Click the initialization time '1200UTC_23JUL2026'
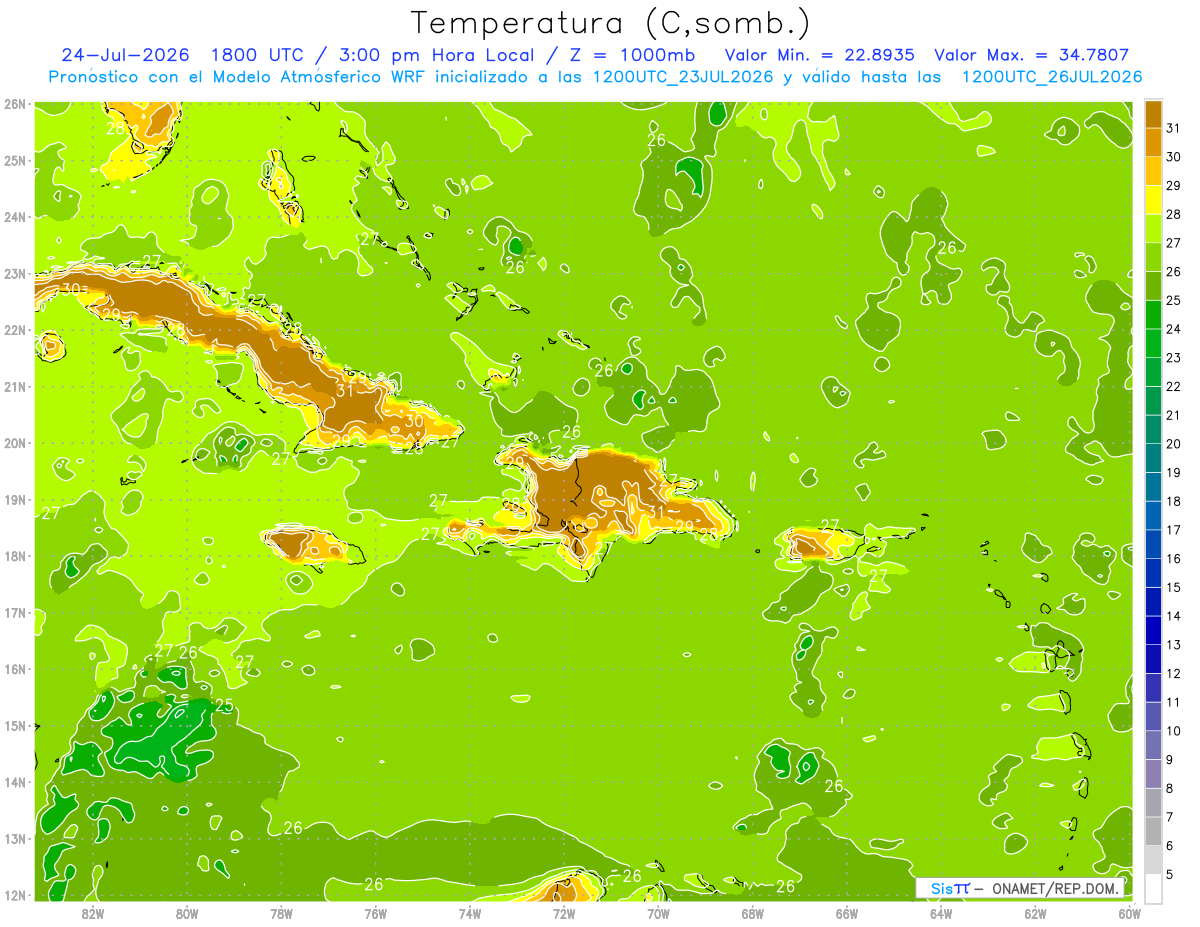Viewport: 1200px width, 927px height. (x=683, y=77)
